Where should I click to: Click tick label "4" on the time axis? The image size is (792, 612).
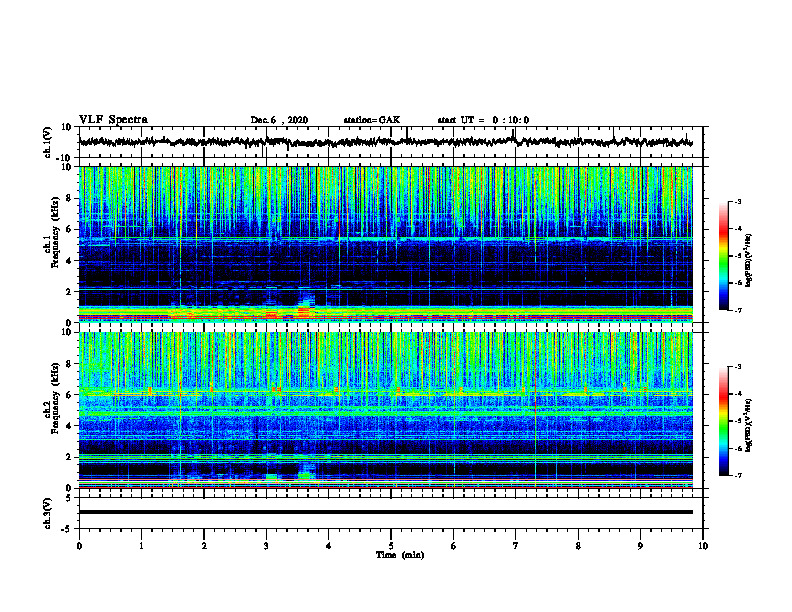(x=328, y=546)
